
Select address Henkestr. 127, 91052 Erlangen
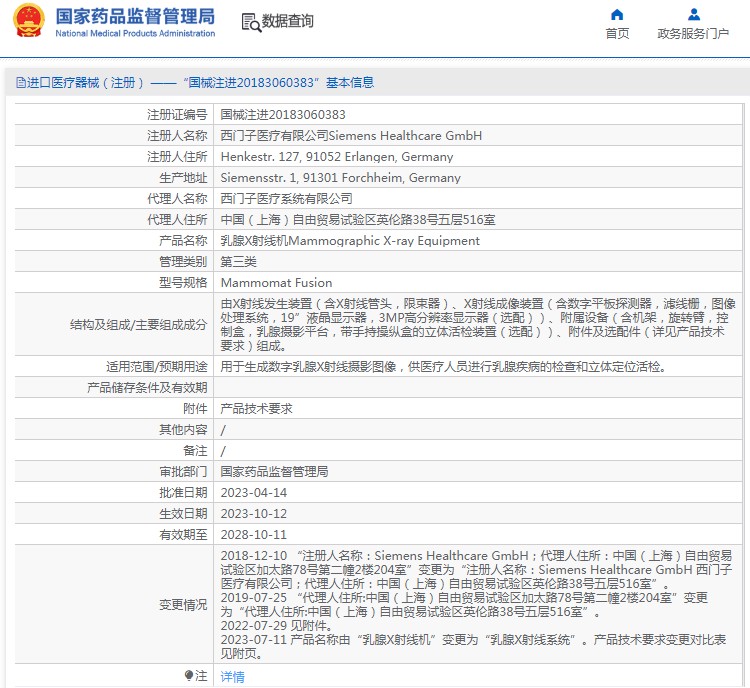tap(337, 157)
